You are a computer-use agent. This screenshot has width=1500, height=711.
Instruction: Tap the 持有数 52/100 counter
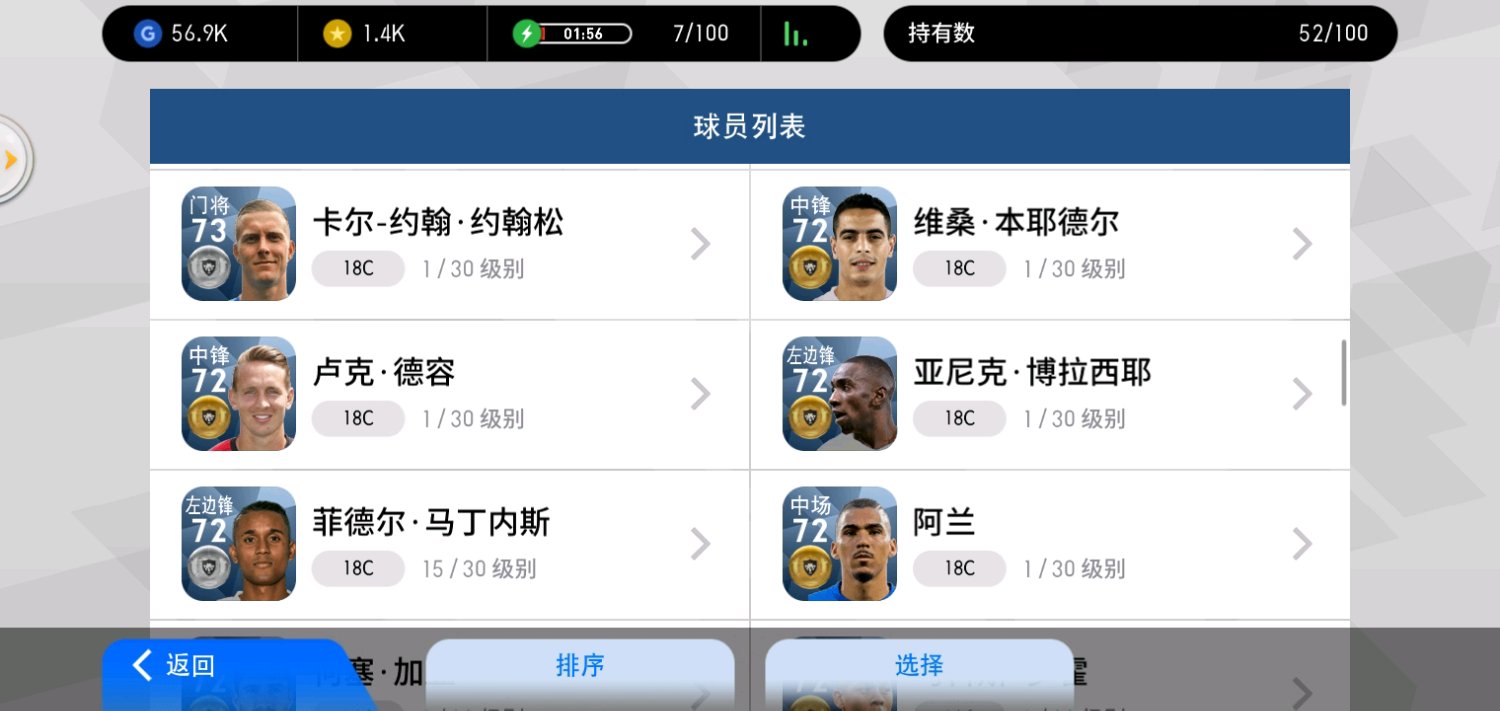tap(1140, 34)
